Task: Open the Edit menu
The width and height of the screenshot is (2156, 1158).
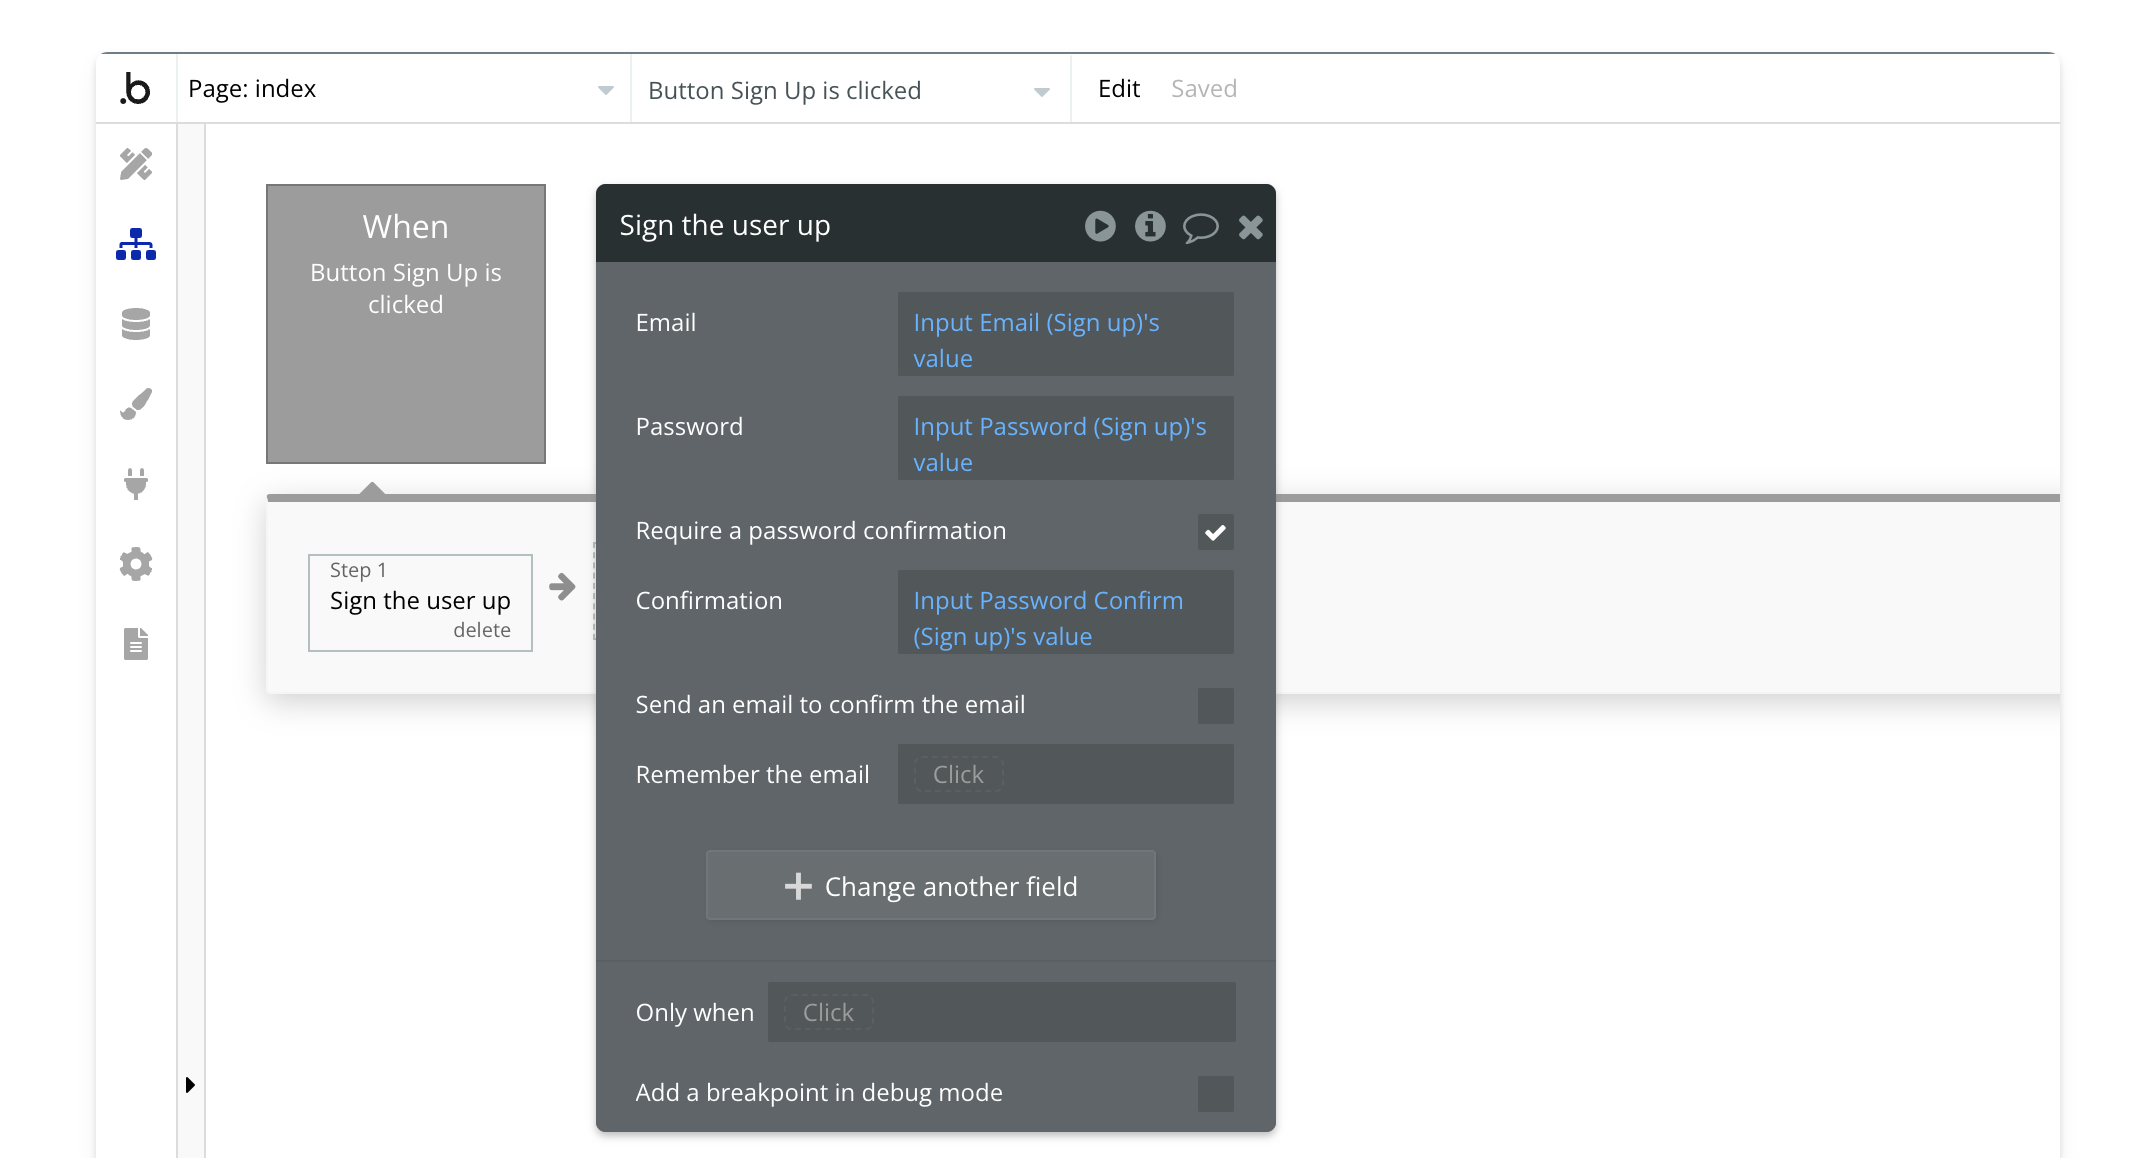Action: coord(1118,89)
